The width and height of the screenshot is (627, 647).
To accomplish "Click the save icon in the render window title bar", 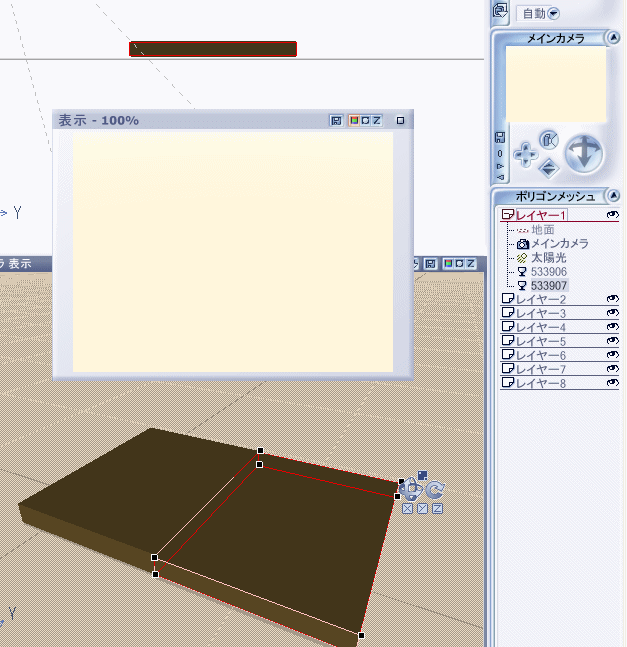I will pyautogui.click(x=337, y=120).
